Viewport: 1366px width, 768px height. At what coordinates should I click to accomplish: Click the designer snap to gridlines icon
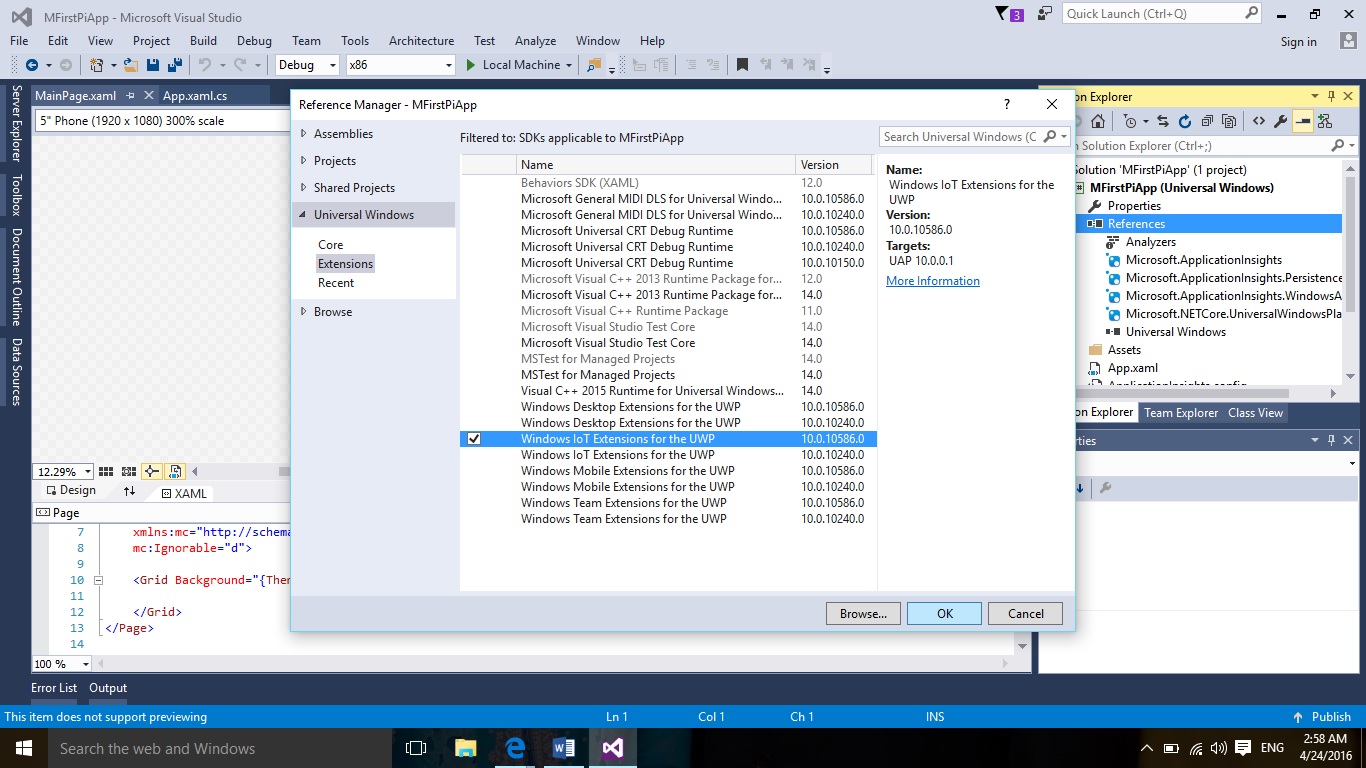[129, 471]
